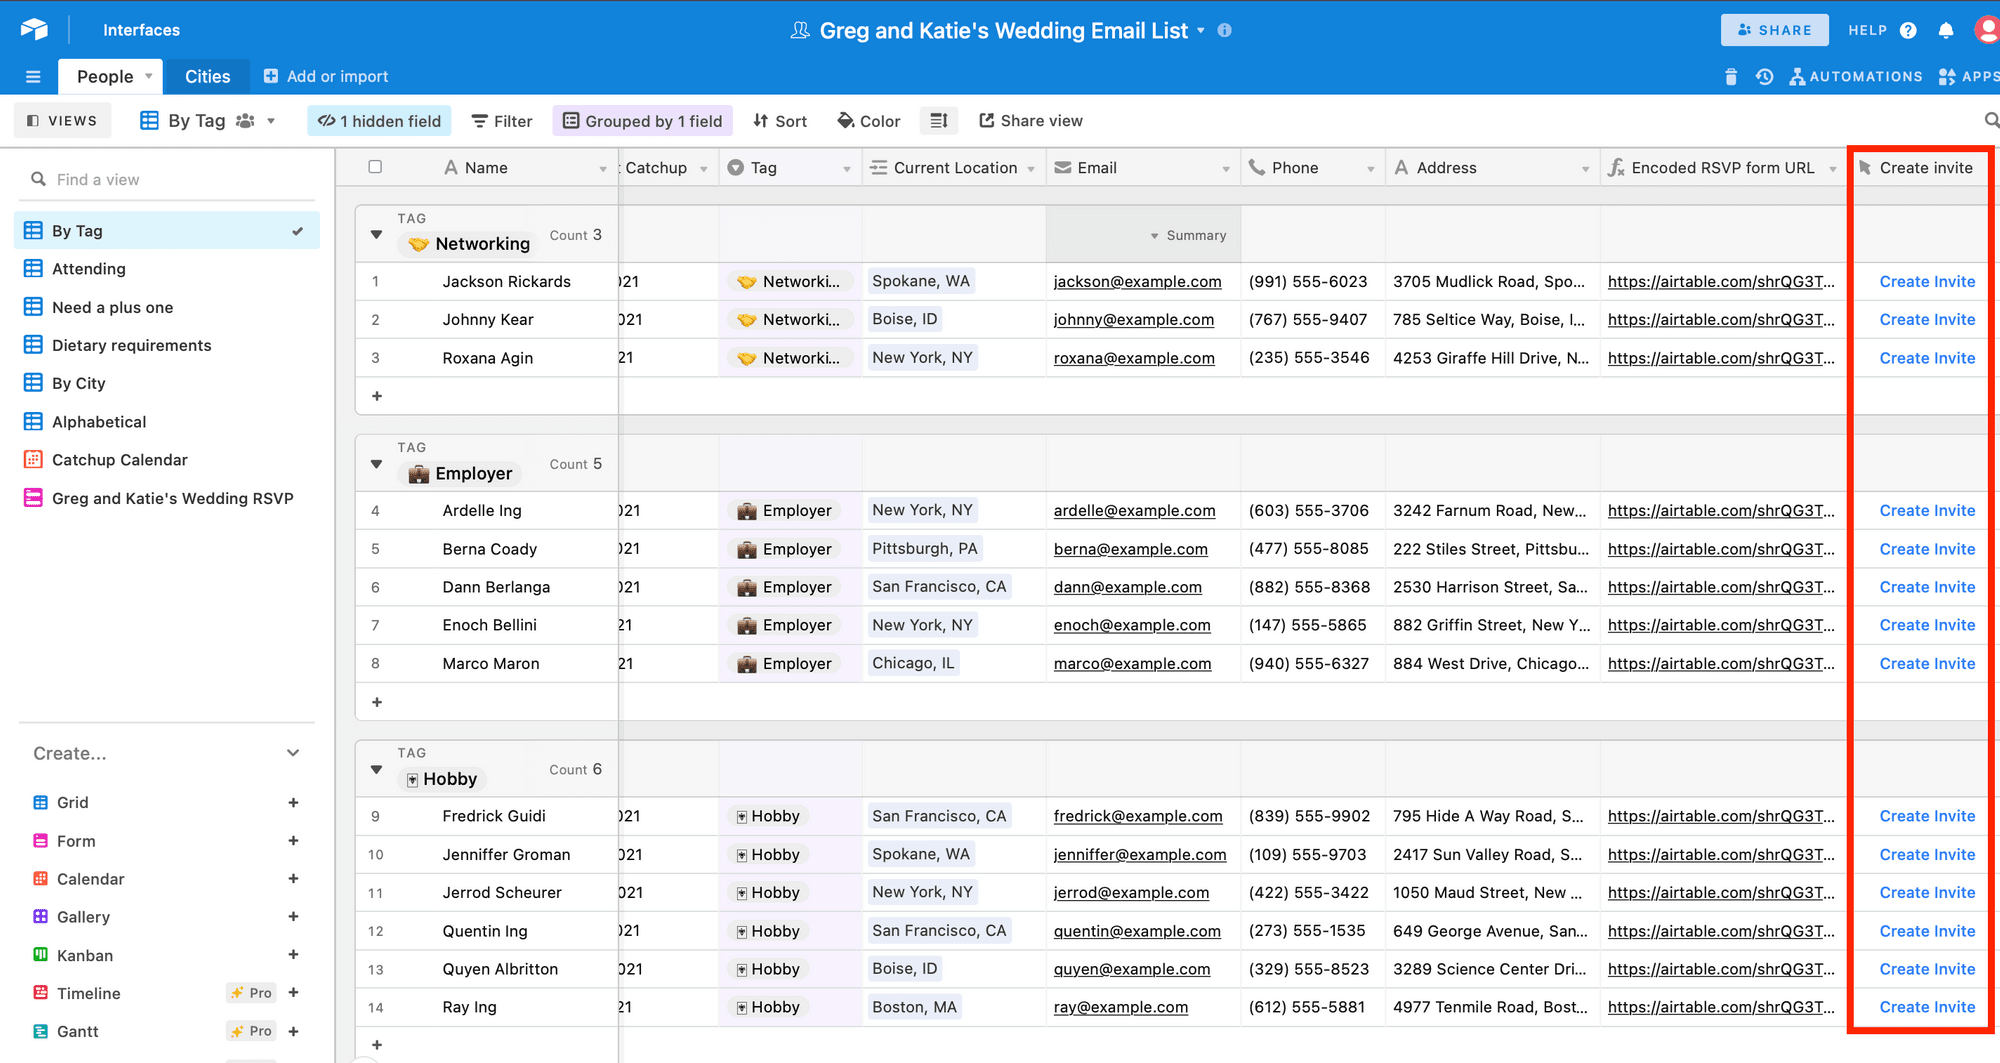
Task: Open the notifications bell
Action: 1945,30
